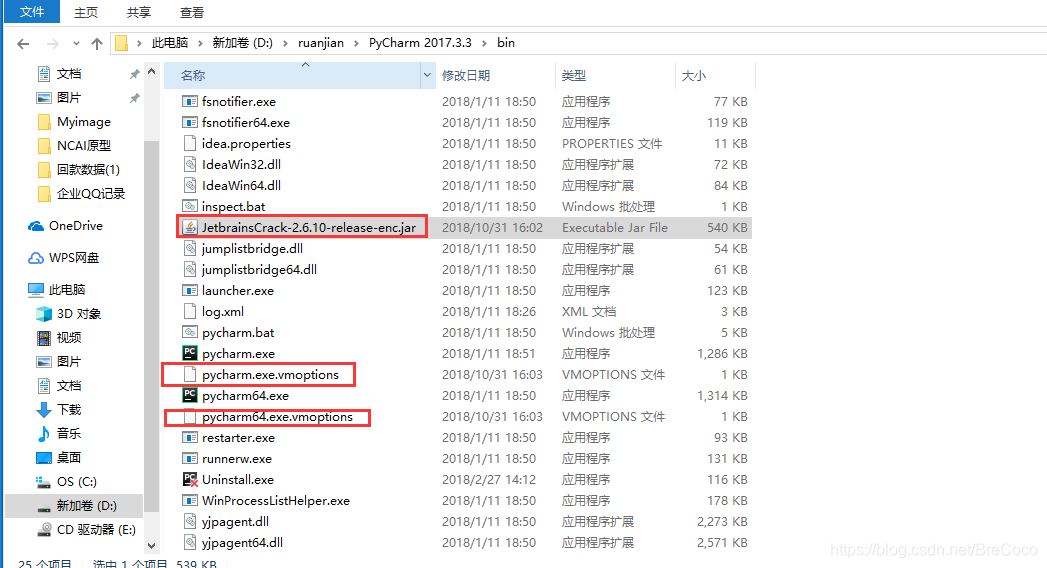Open 名称 column filter dropdown arrow
The width and height of the screenshot is (1047, 568).
point(427,75)
